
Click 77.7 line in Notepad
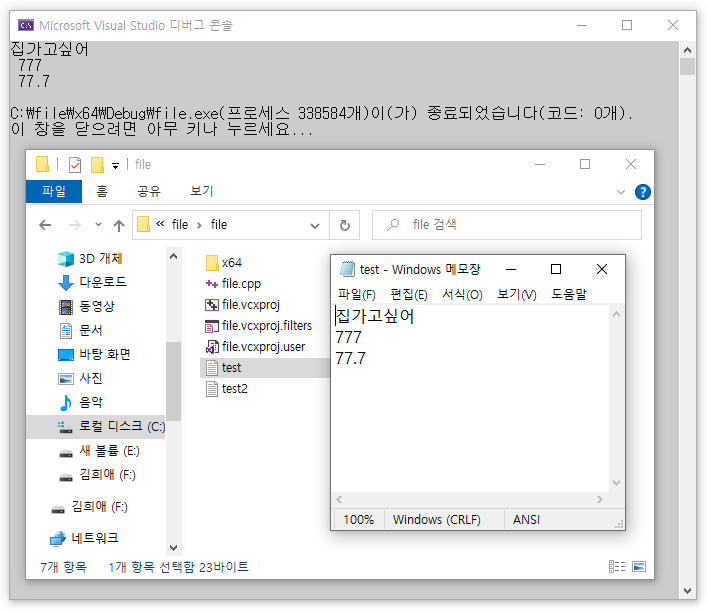350,358
